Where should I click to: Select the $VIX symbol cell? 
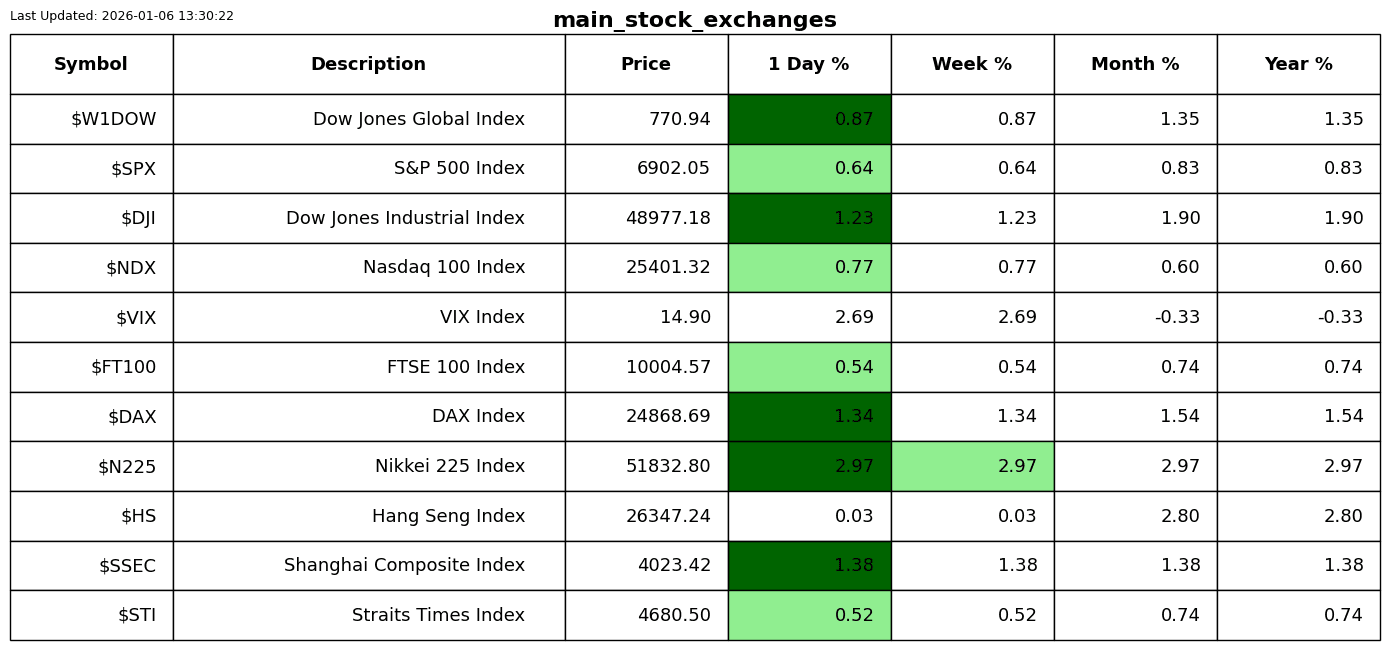tap(136, 318)
